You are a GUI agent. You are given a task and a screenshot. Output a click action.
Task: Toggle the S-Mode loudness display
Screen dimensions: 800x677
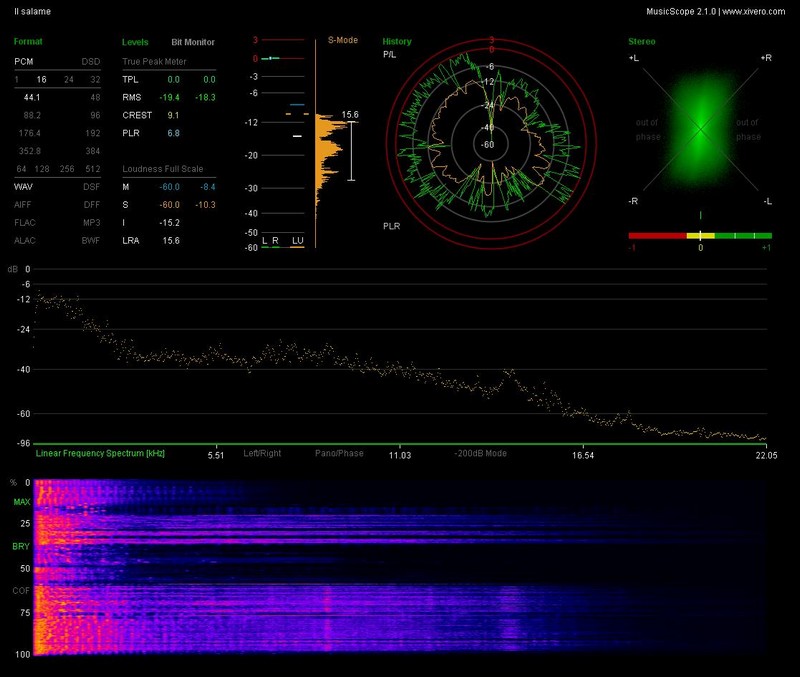342,40
